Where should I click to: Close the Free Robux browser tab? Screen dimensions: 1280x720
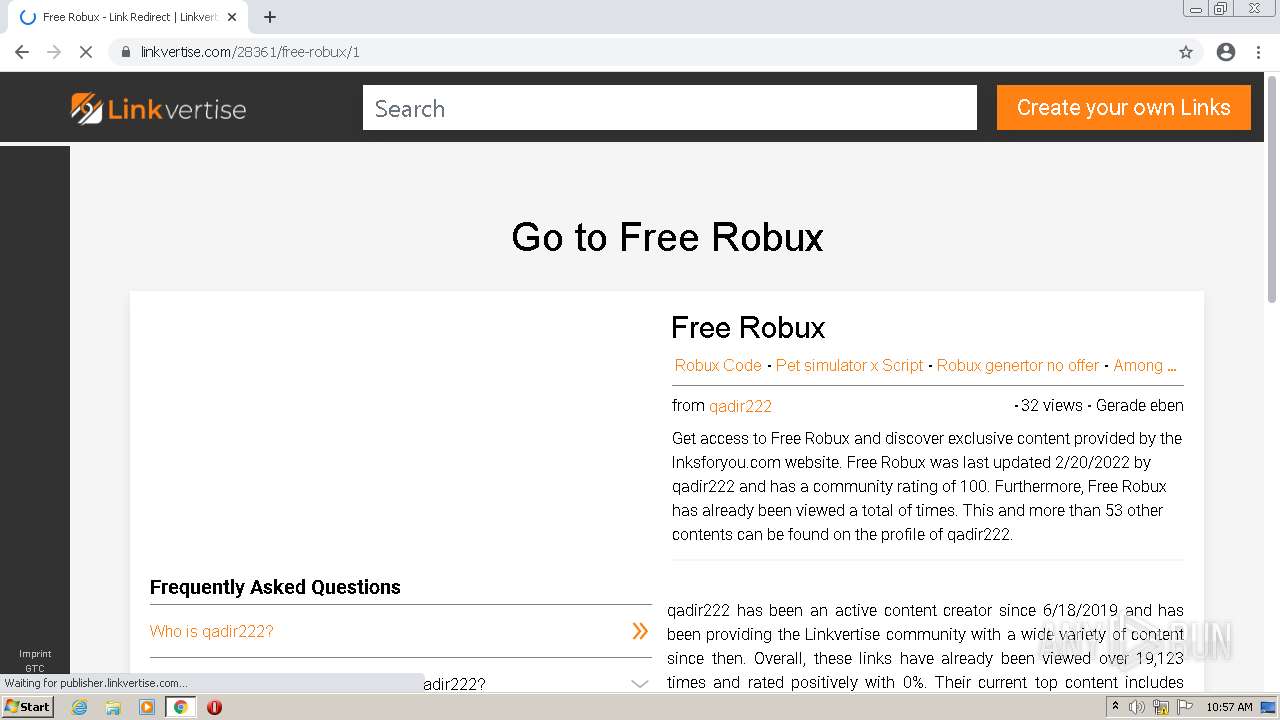[232, 17]
